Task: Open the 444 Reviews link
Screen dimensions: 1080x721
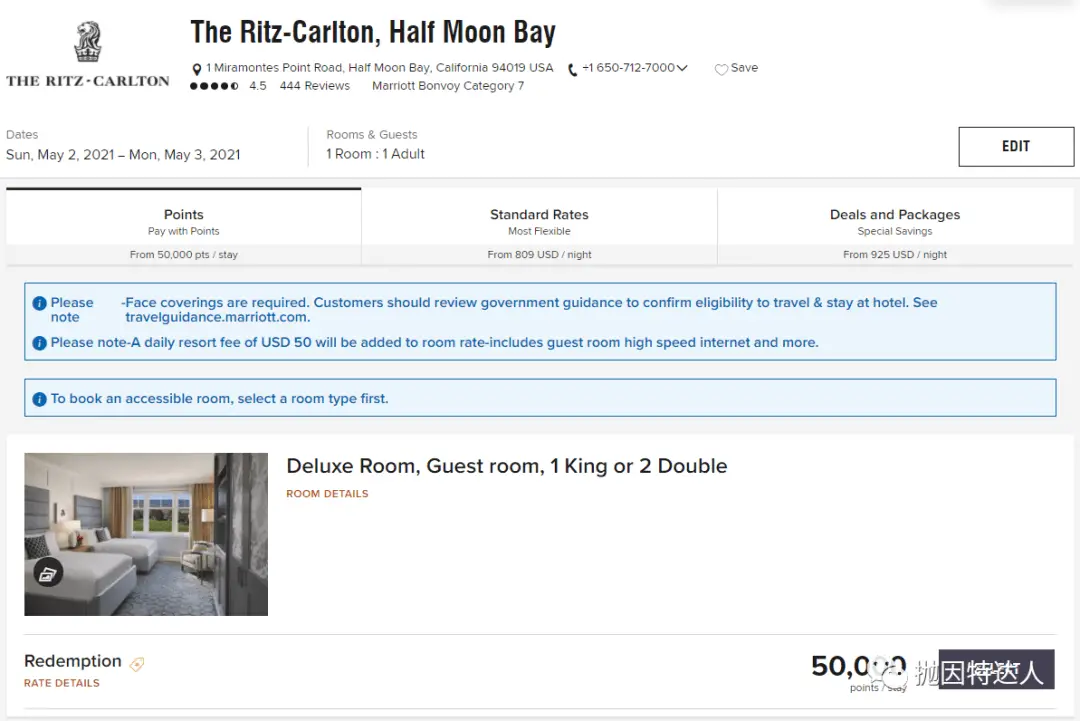Action: tap(314, 86)
